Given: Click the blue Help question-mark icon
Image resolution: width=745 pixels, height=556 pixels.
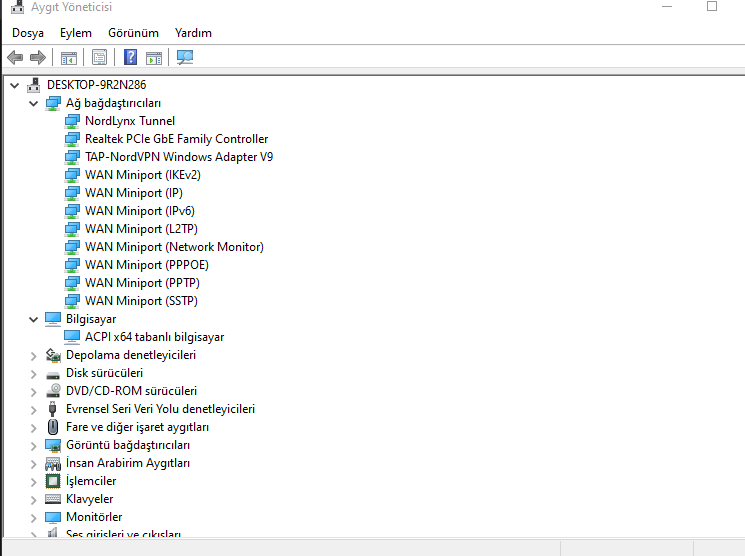Looking at the screenshot, I should (x=130, y=58).
